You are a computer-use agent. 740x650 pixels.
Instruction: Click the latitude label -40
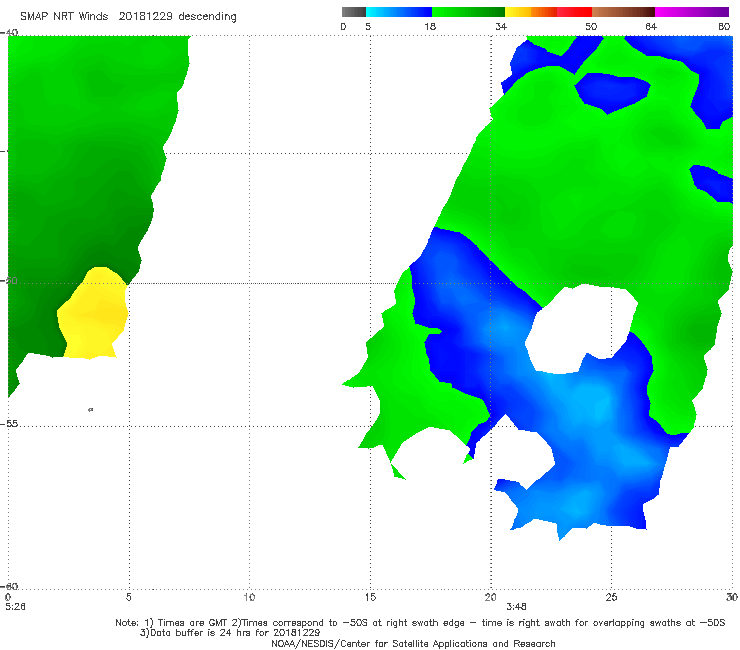pos(9,33)
